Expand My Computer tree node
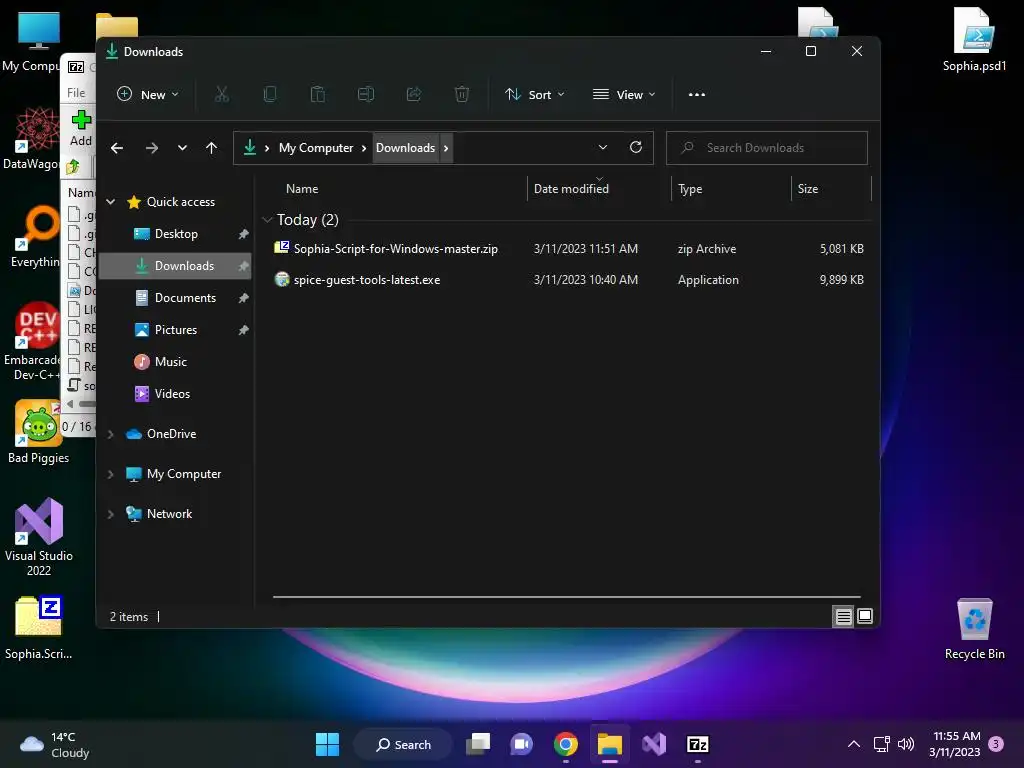 (110, 474)
